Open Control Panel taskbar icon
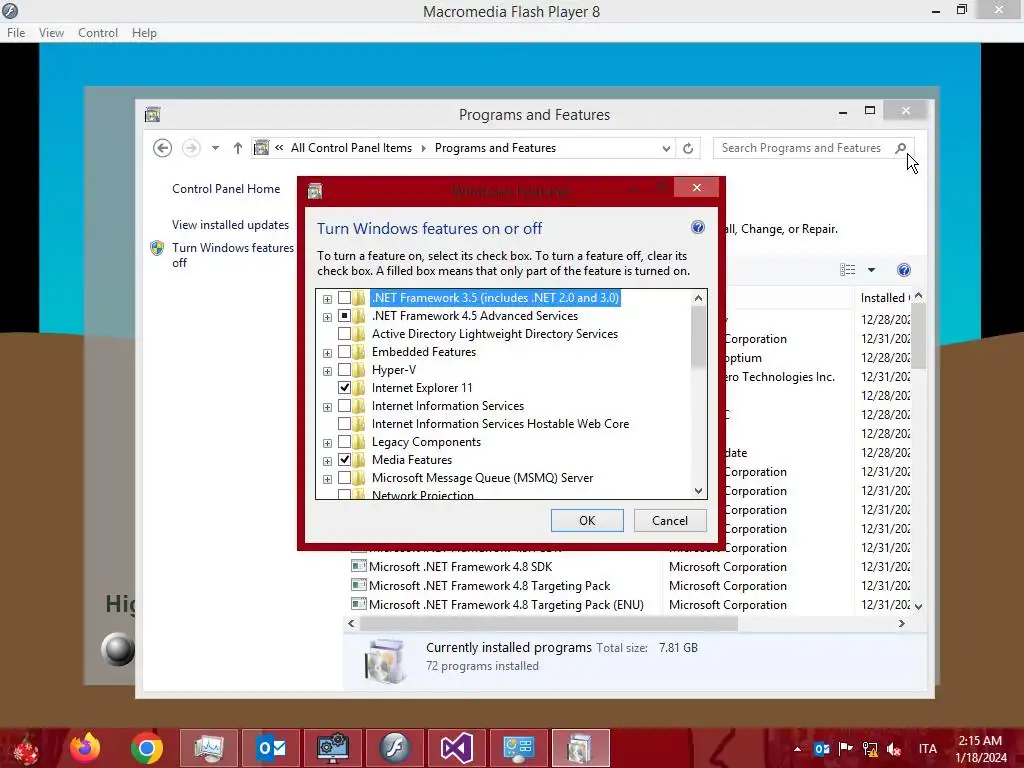Image resolution: width=1024 pixels, height=768 pixels. (519, 748)
